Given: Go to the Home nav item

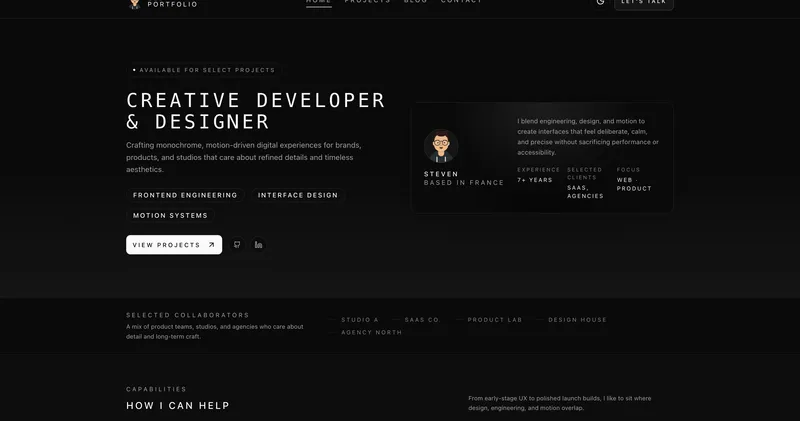Looking at the screenshot, I should [318, 3].
